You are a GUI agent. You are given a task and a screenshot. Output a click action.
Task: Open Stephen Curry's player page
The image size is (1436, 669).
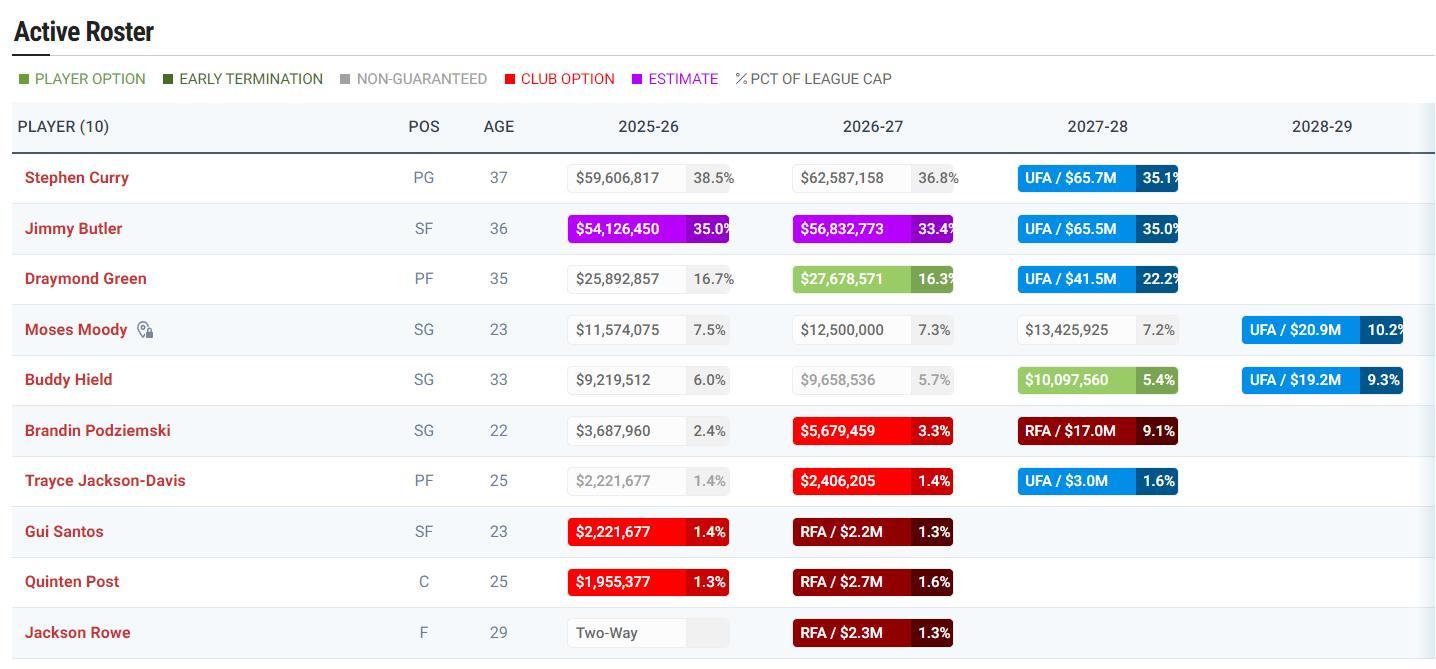[x=77, y=178]
